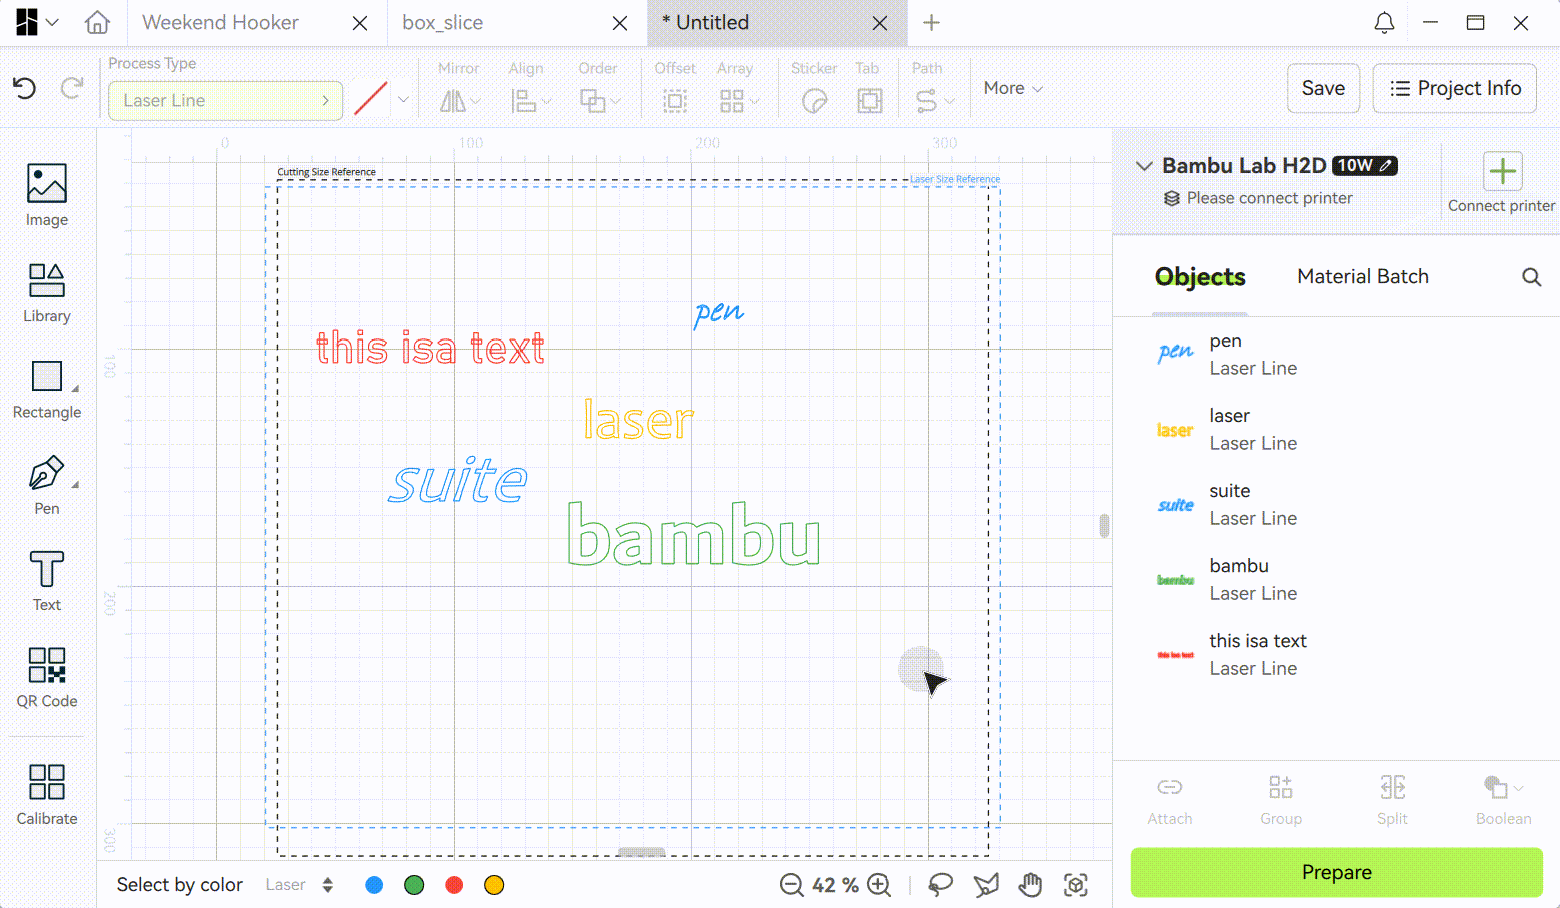This screenshot has height=908, width=1560.
Task: Click the fit-to-view icon
Action: click(x=1076, y=885)
